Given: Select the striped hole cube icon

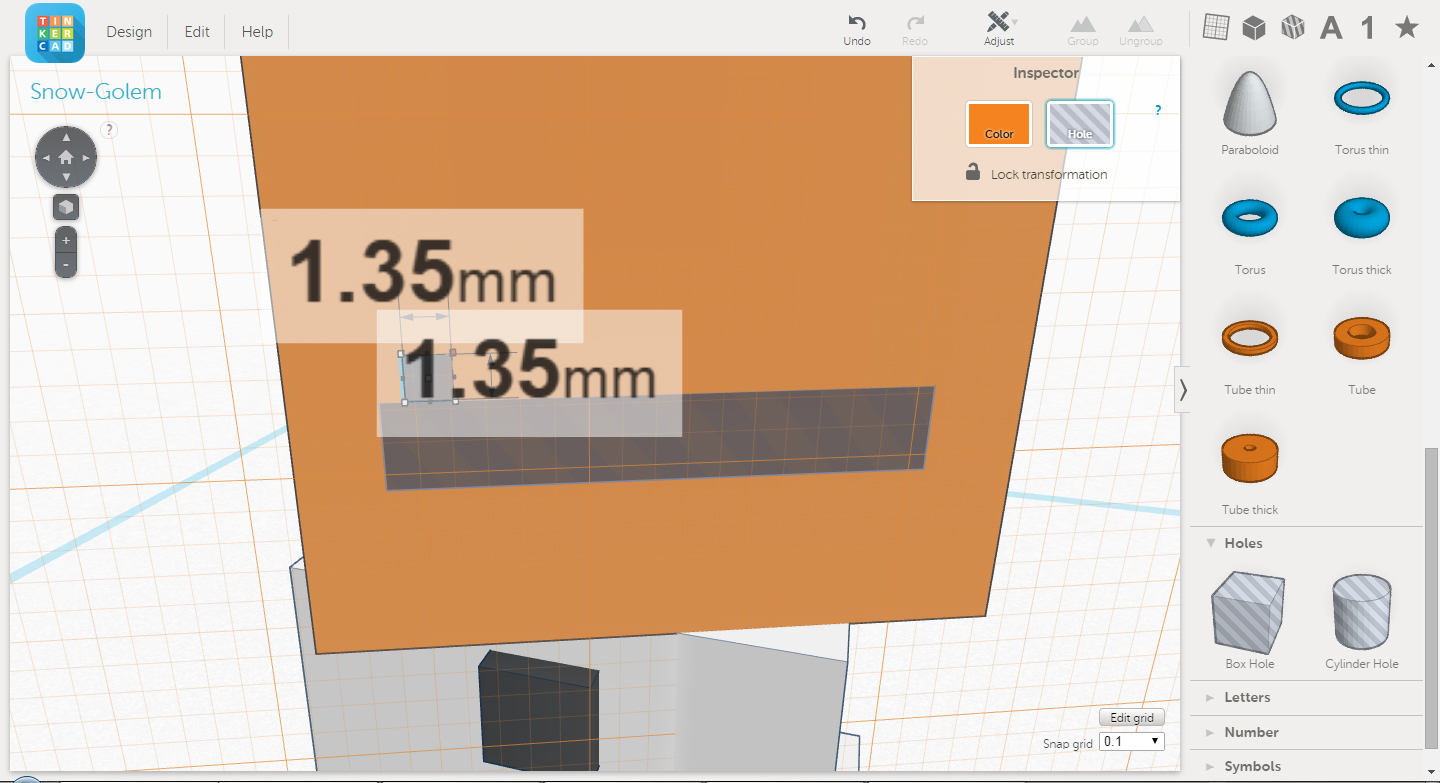Looking at the screenshot, I should [x=1293, y=27].
